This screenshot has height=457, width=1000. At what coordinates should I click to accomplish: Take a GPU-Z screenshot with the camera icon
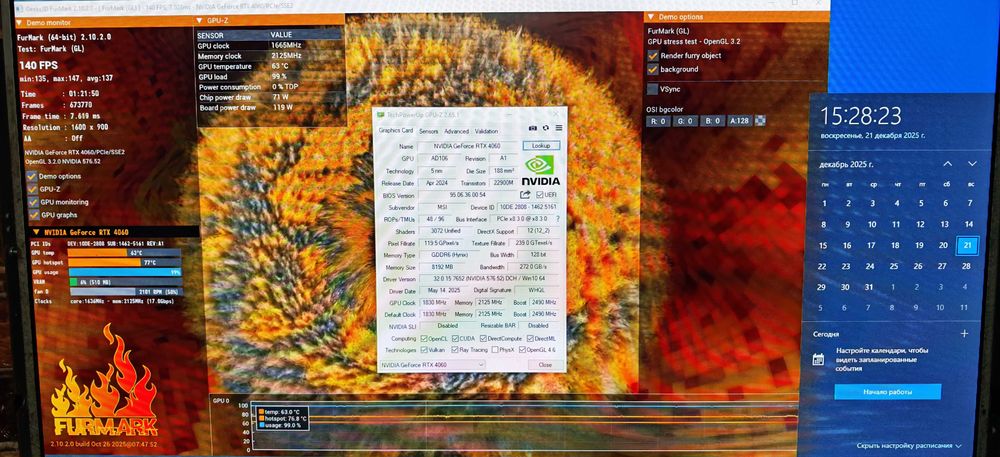(534, 128)
